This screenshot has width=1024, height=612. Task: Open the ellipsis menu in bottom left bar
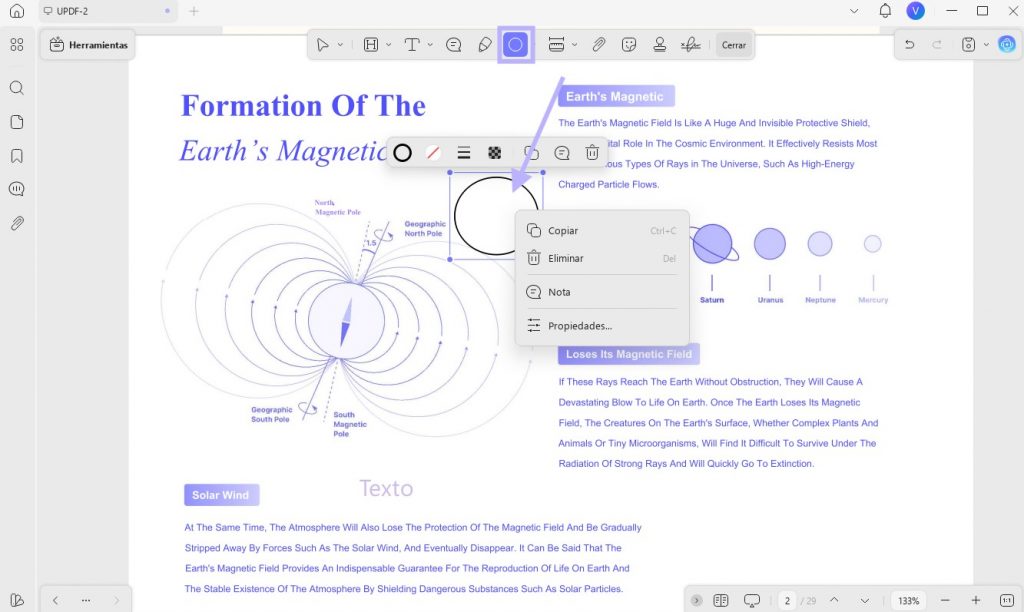click(x=86, y=600)
